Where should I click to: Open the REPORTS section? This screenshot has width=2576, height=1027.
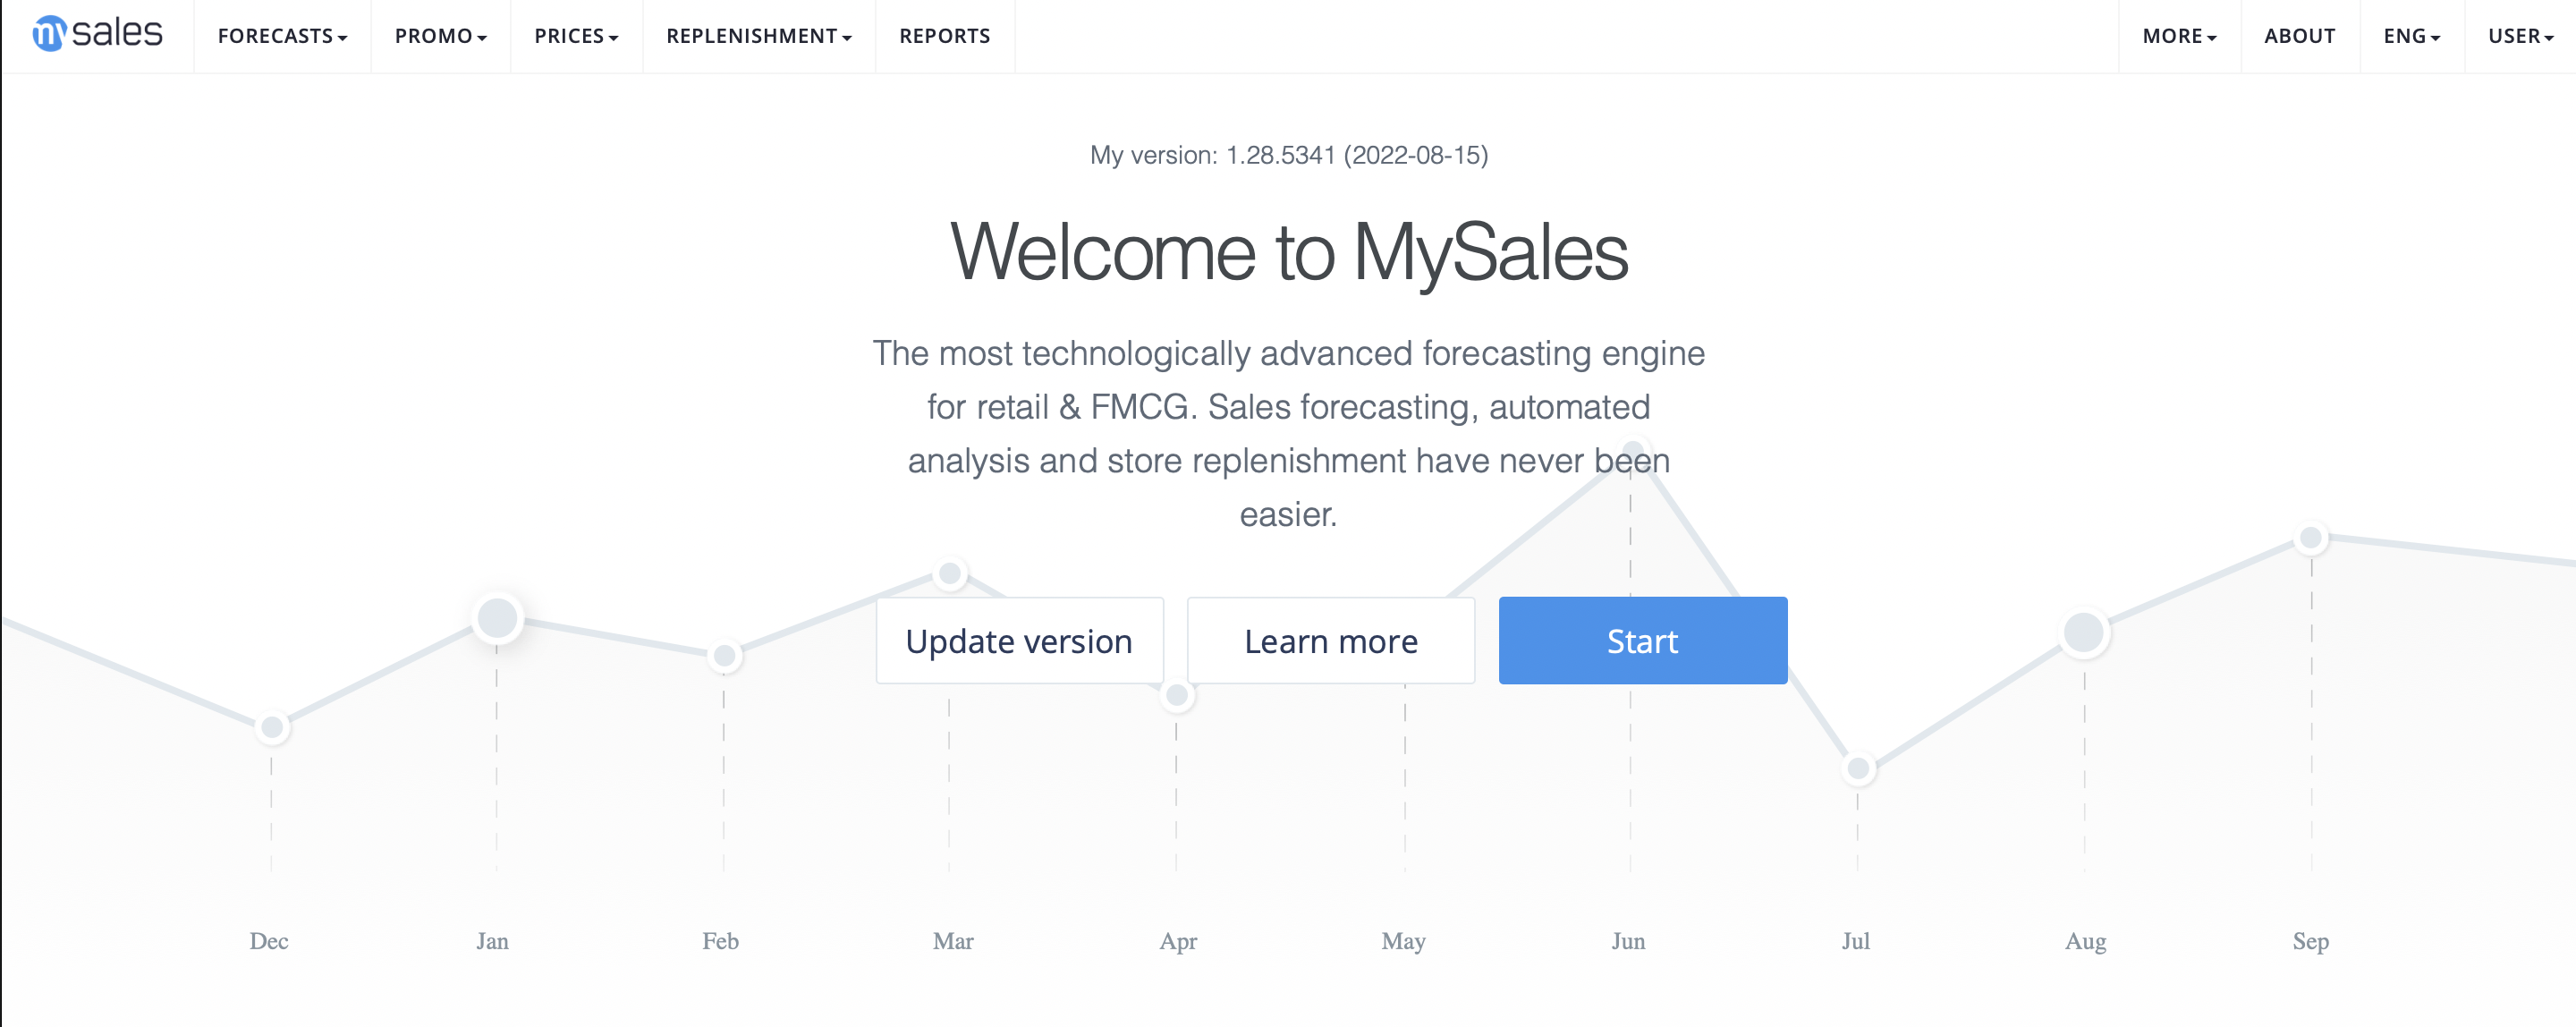pos(945,36)
